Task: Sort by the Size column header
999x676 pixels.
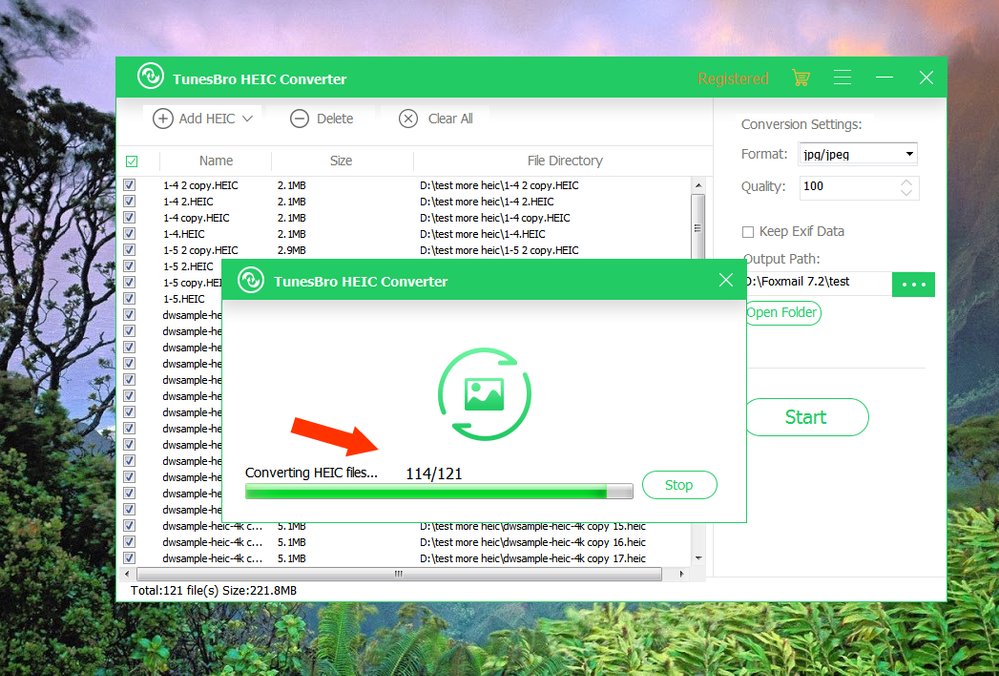Action: 341,161
